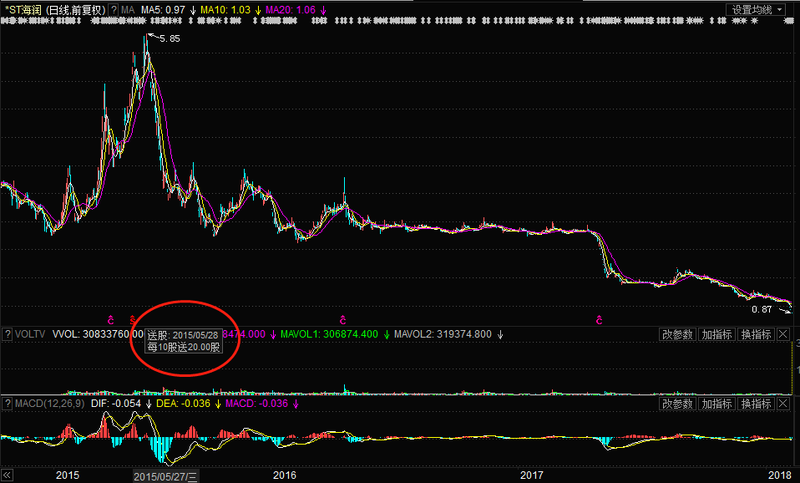Select 加指标 in the MACD panel

(717, 404)
